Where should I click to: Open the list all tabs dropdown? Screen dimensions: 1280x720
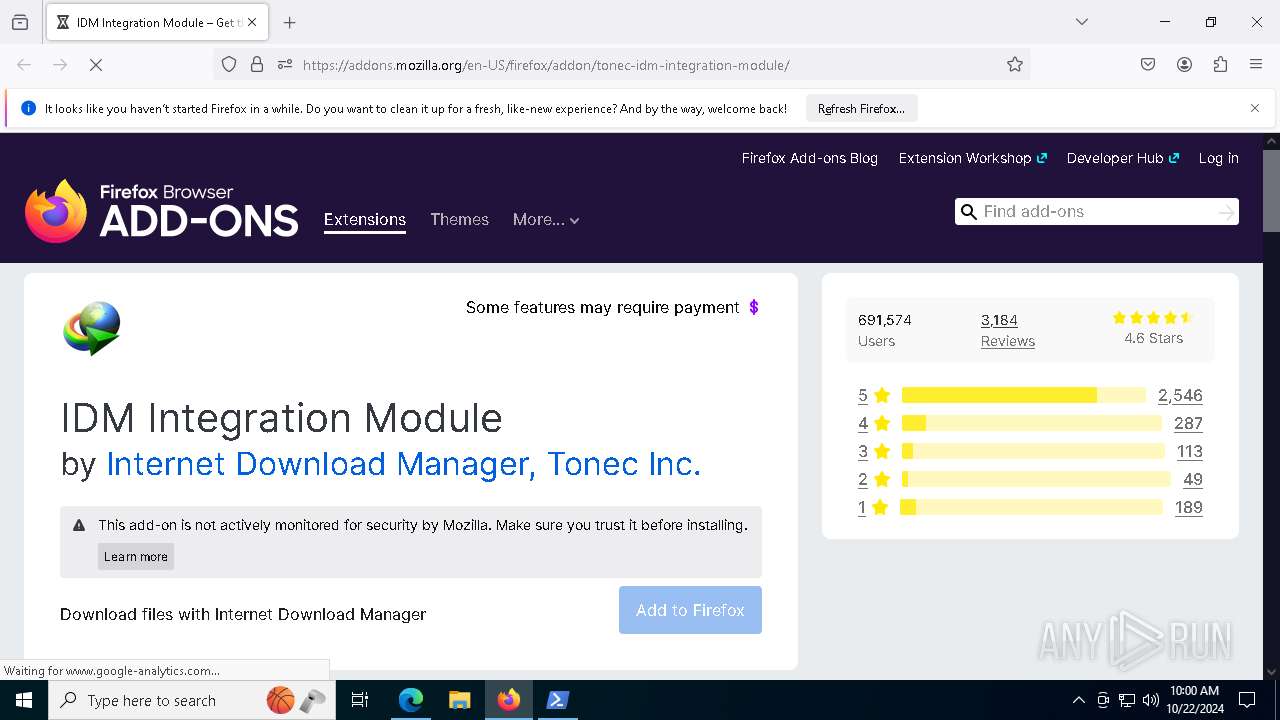click(1081, 22)
